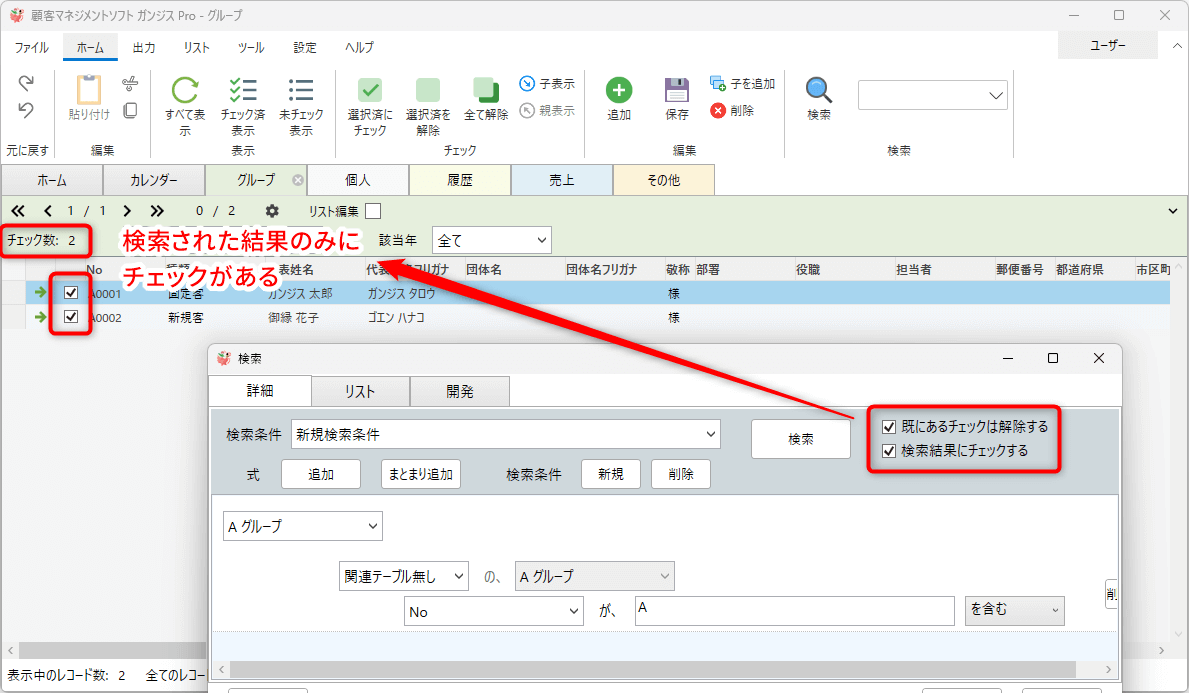
Task: Uncheck 検索結果にチェックする option
Action: point(889,451)
